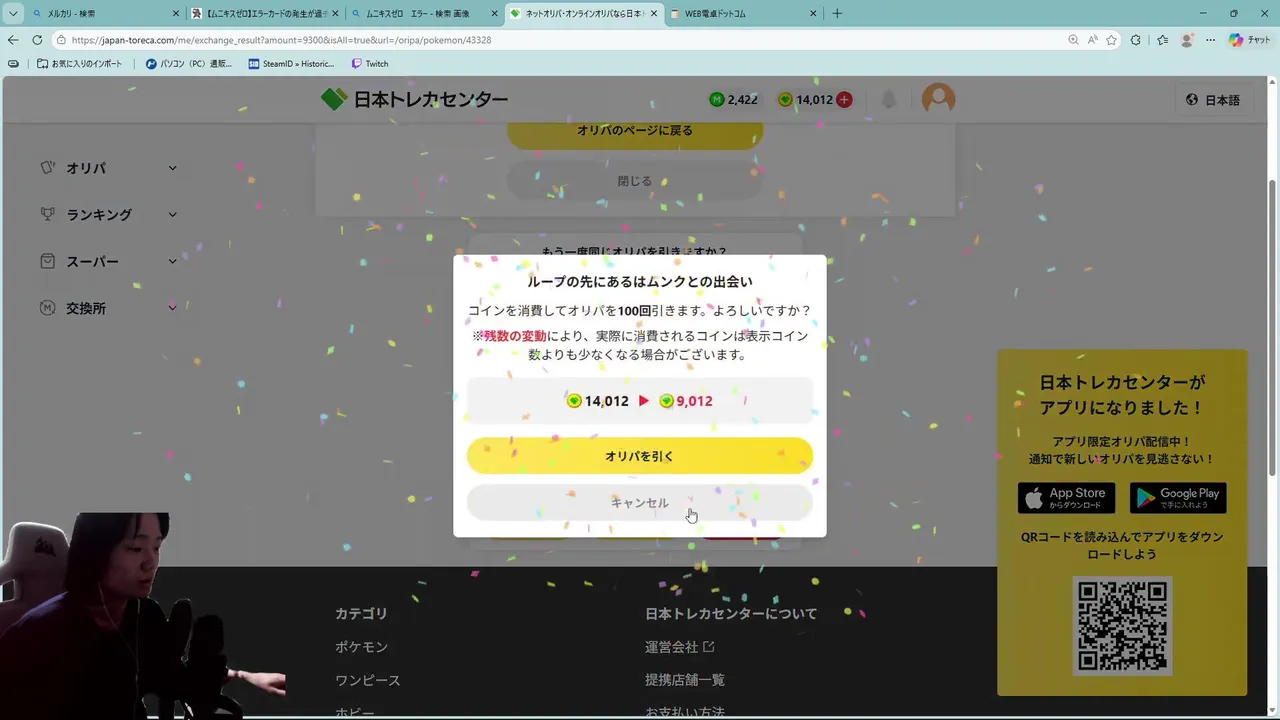The width and height of the screenshot is (1280, 720).
Task: Expand the 交換所 sidebar menu
Action: click(108, 308)
